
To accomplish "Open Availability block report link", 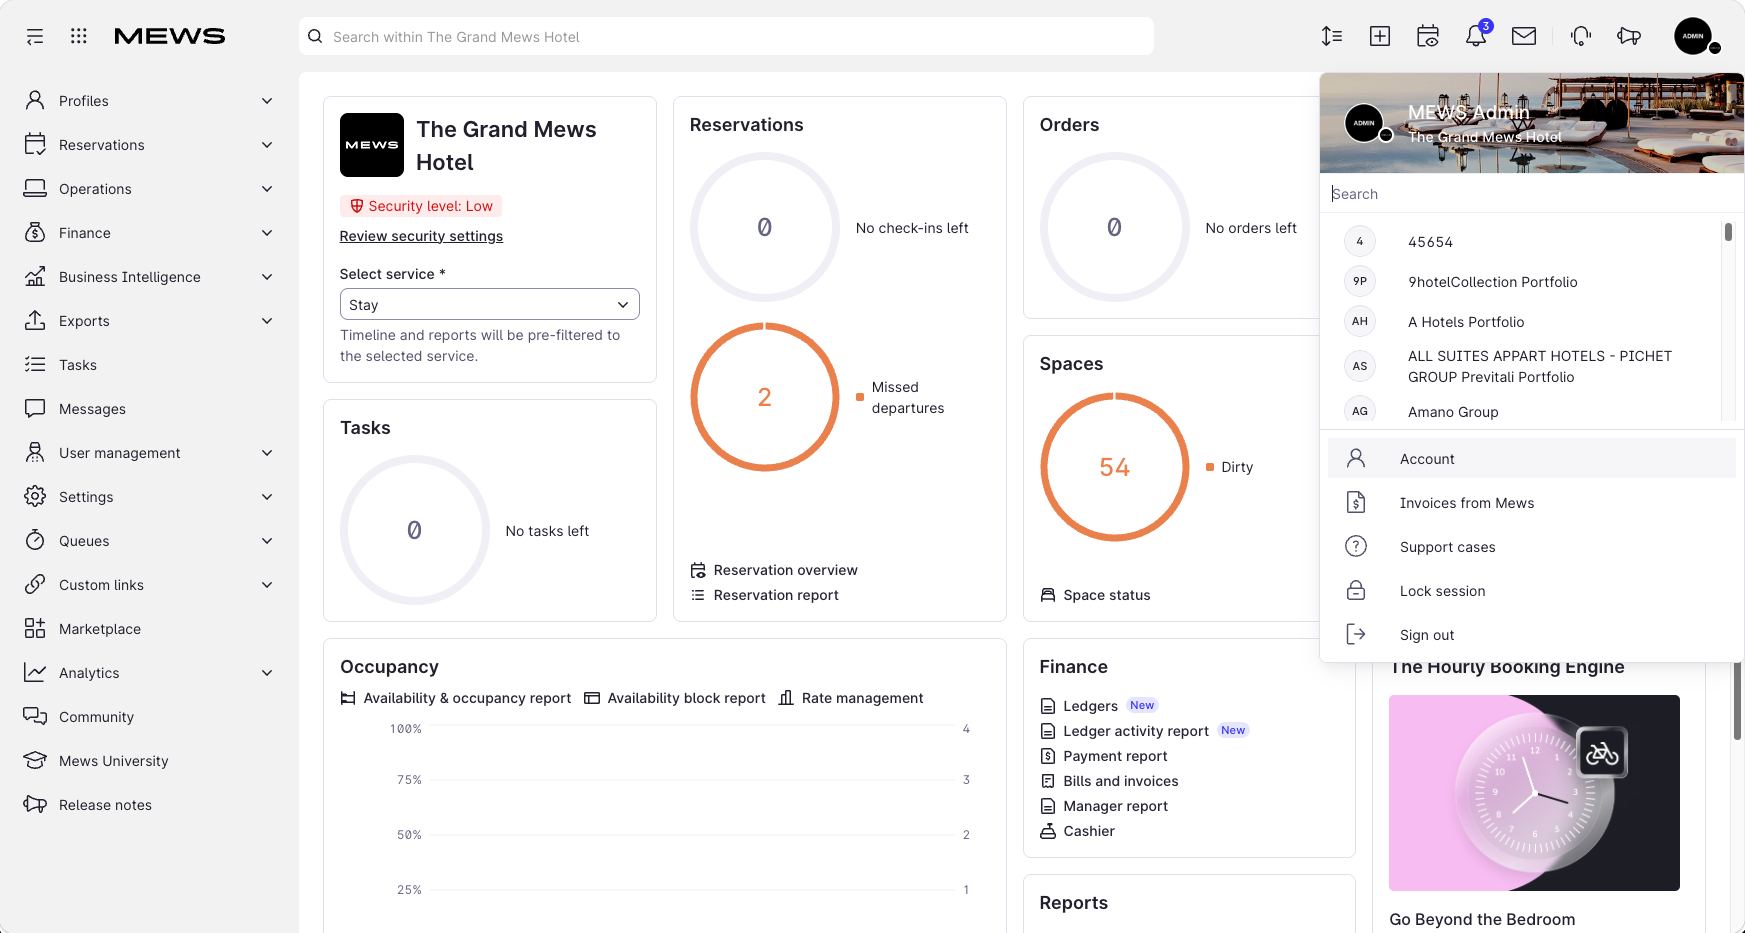I will pyautogui.click(x=686, y=698).
